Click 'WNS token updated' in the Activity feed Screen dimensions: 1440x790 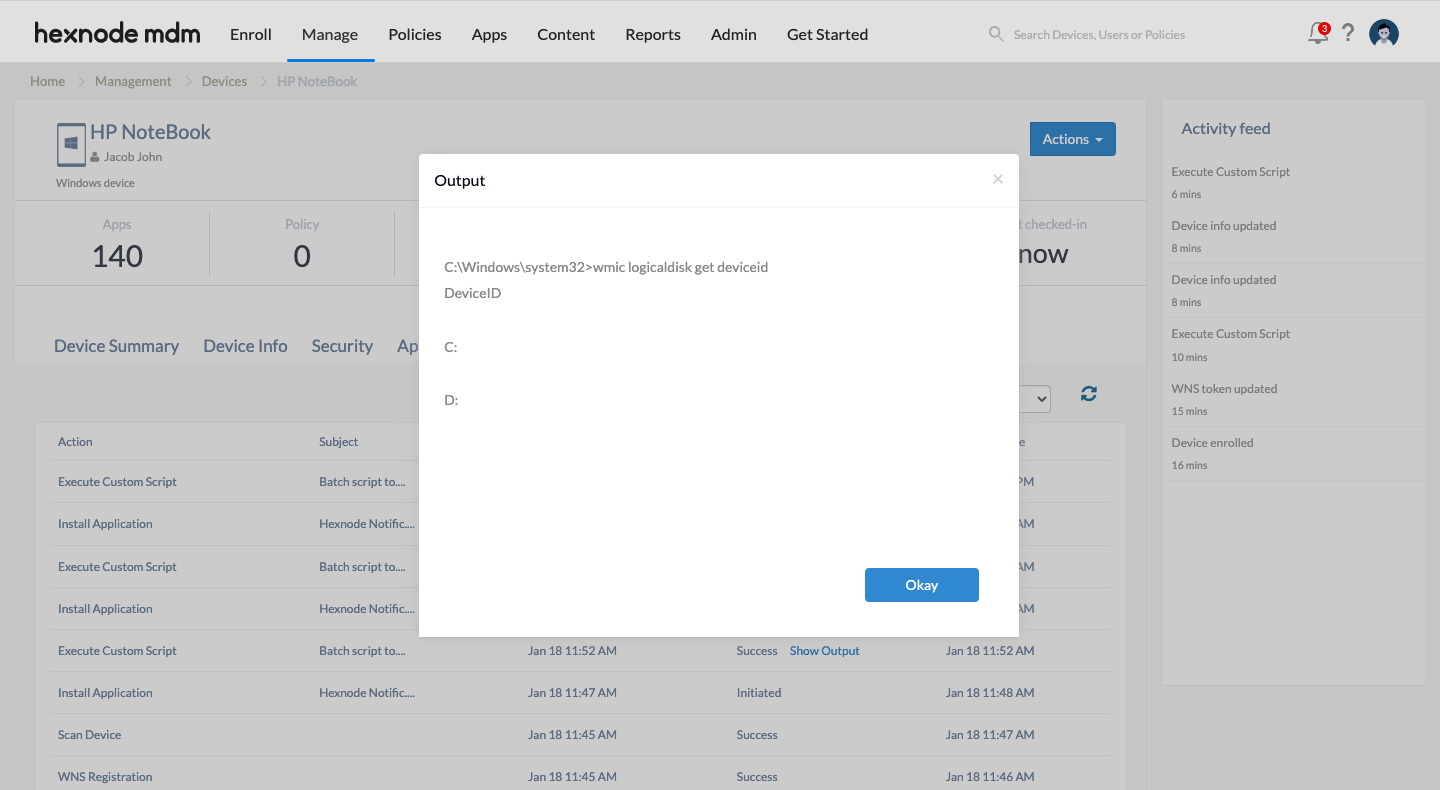pos(1224,389)
